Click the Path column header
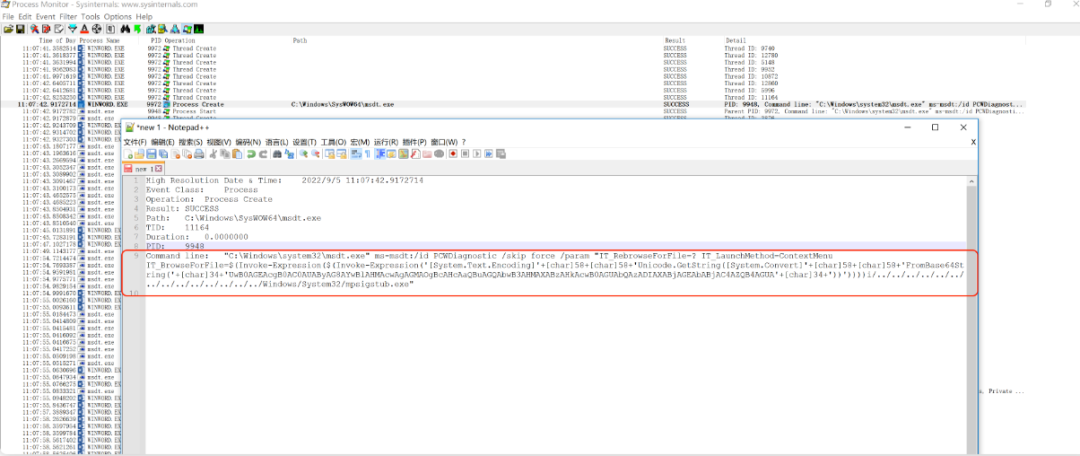This screenshot has width=1080, height=456. tap(300, 41)
